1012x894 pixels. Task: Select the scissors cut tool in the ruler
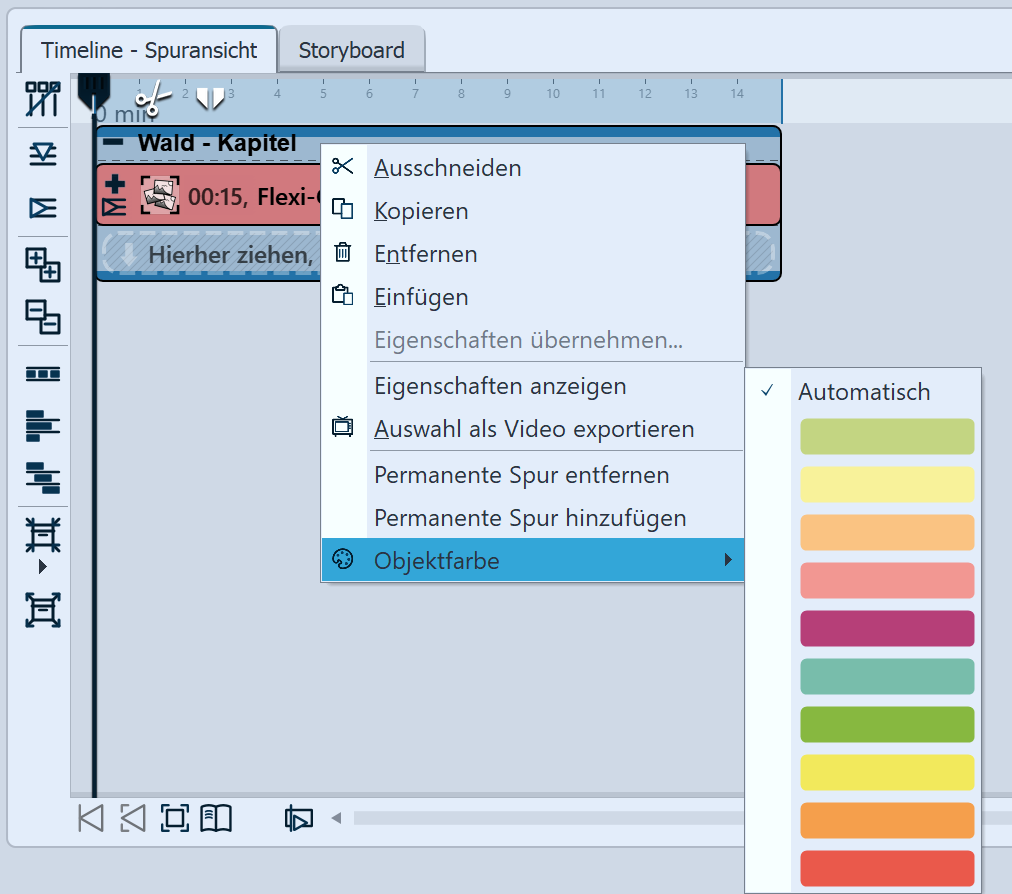pyautogui.click(x=154, y=101)
